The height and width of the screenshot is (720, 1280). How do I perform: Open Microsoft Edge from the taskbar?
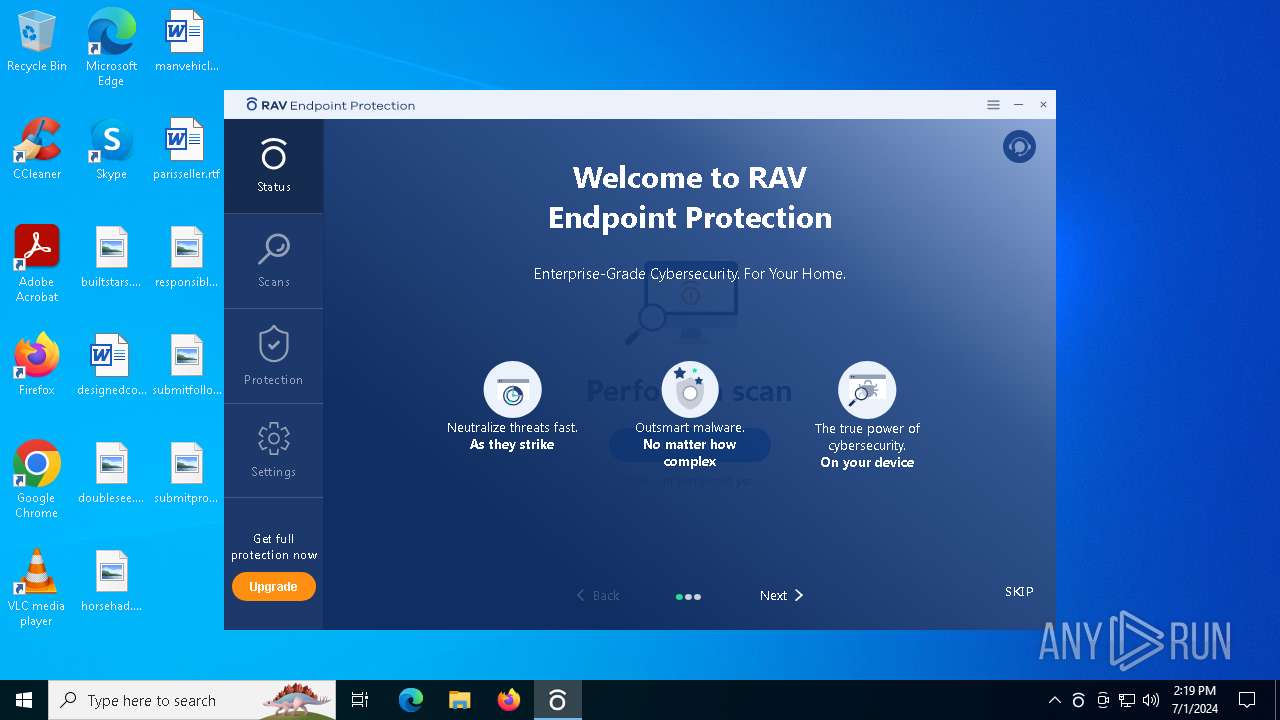coord(411,700)
